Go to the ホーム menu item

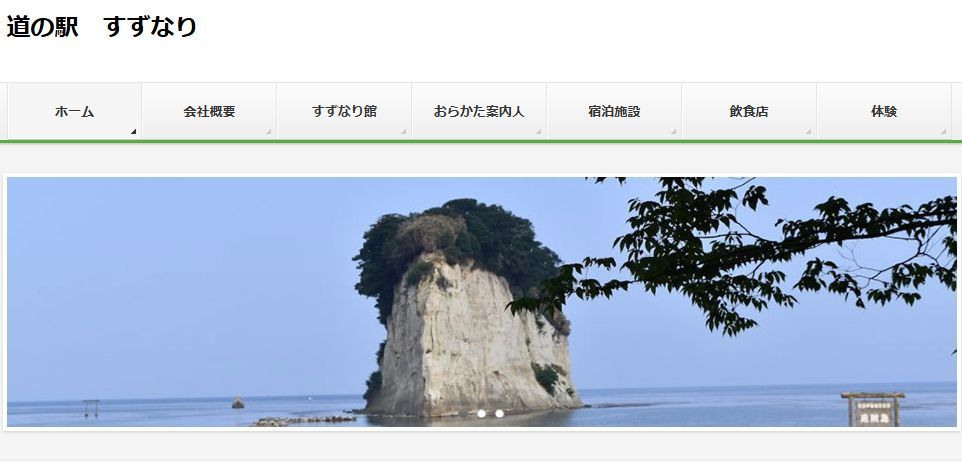pyautogui.click(x=74, y=111)
